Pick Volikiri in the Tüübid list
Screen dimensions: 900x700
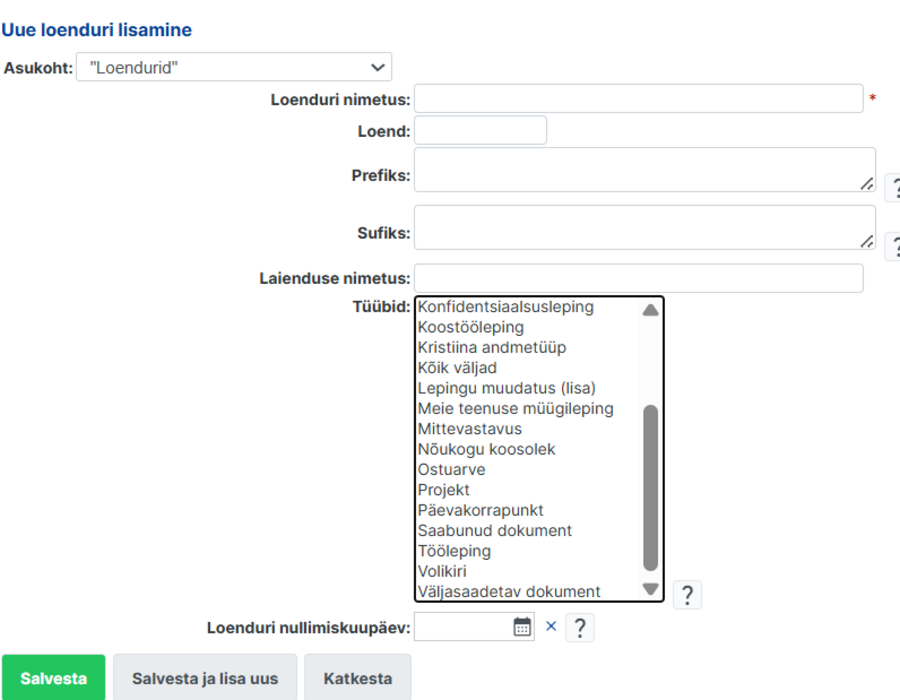pos(442,571)
